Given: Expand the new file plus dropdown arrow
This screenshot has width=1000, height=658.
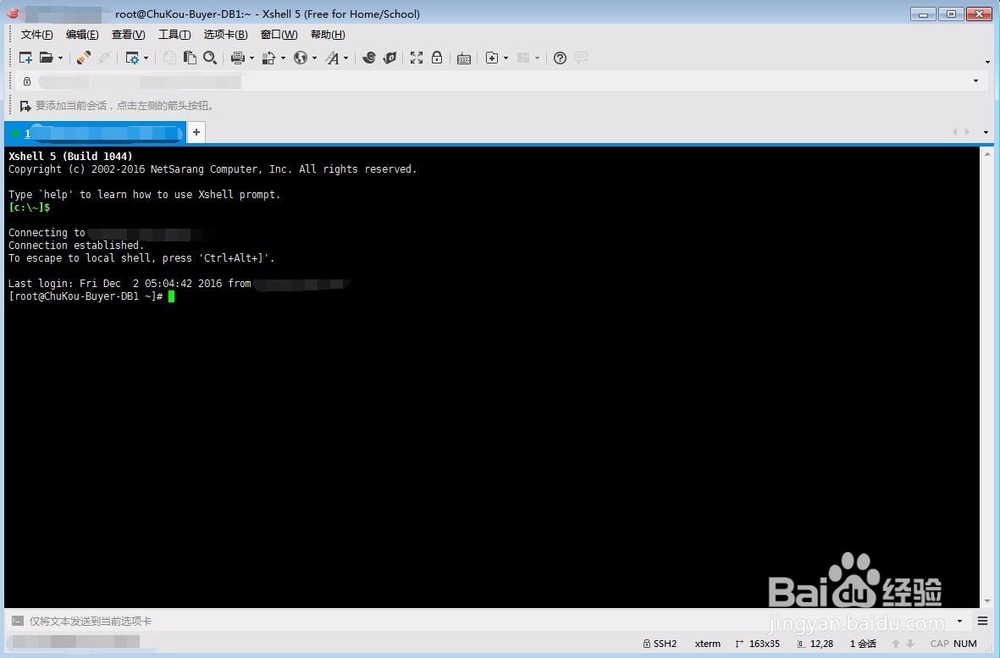Looking at the screenshot, I should (506, 58).
